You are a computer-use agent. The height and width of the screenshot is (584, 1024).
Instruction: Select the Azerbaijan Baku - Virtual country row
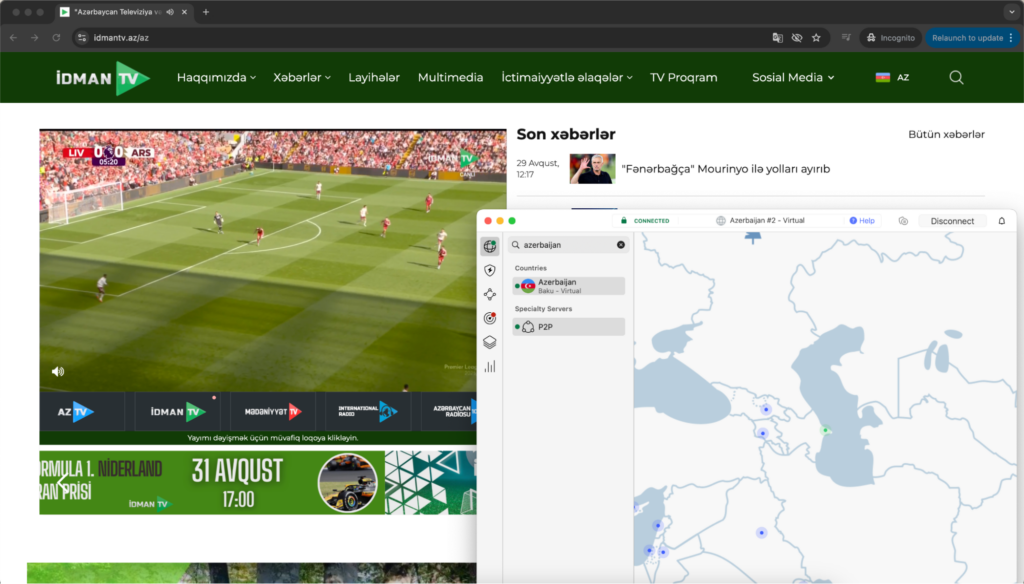coord(568,286)
